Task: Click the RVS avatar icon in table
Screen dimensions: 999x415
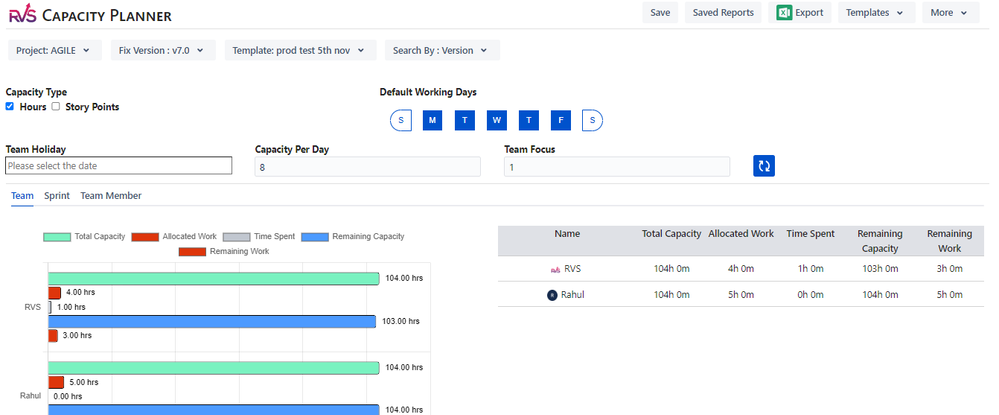Action: point(555,270)
